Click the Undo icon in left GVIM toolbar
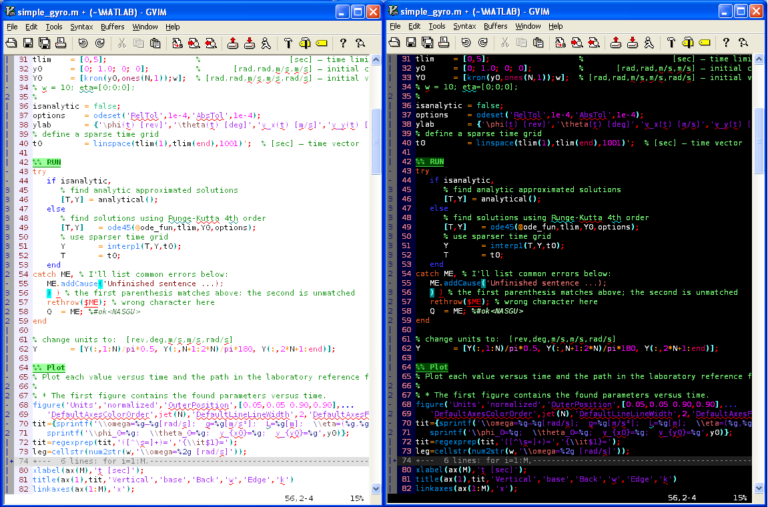768x507 pixels. pyautogui.click(x=80, y=43)
